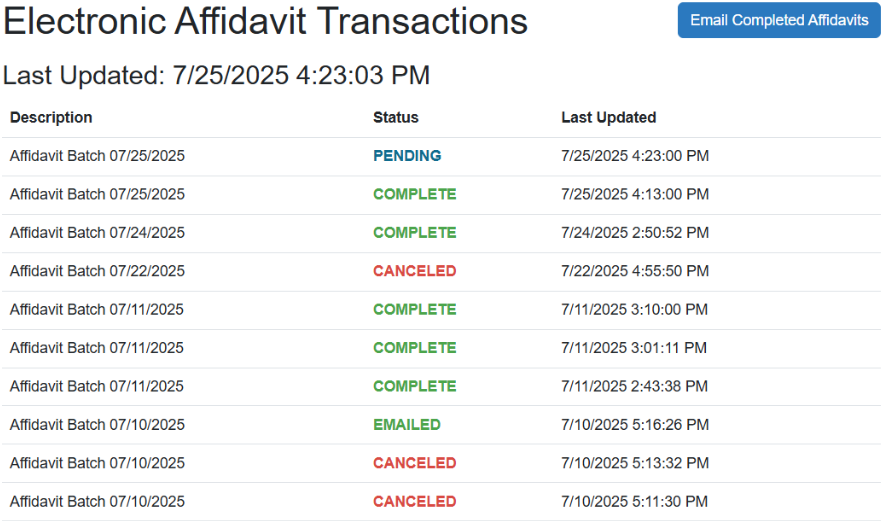The height and width of the screenshot is (524, 884).
Task: Open the batch updated 7/11/2025 3:01:11 PM
Action: [x=441, y=348]
